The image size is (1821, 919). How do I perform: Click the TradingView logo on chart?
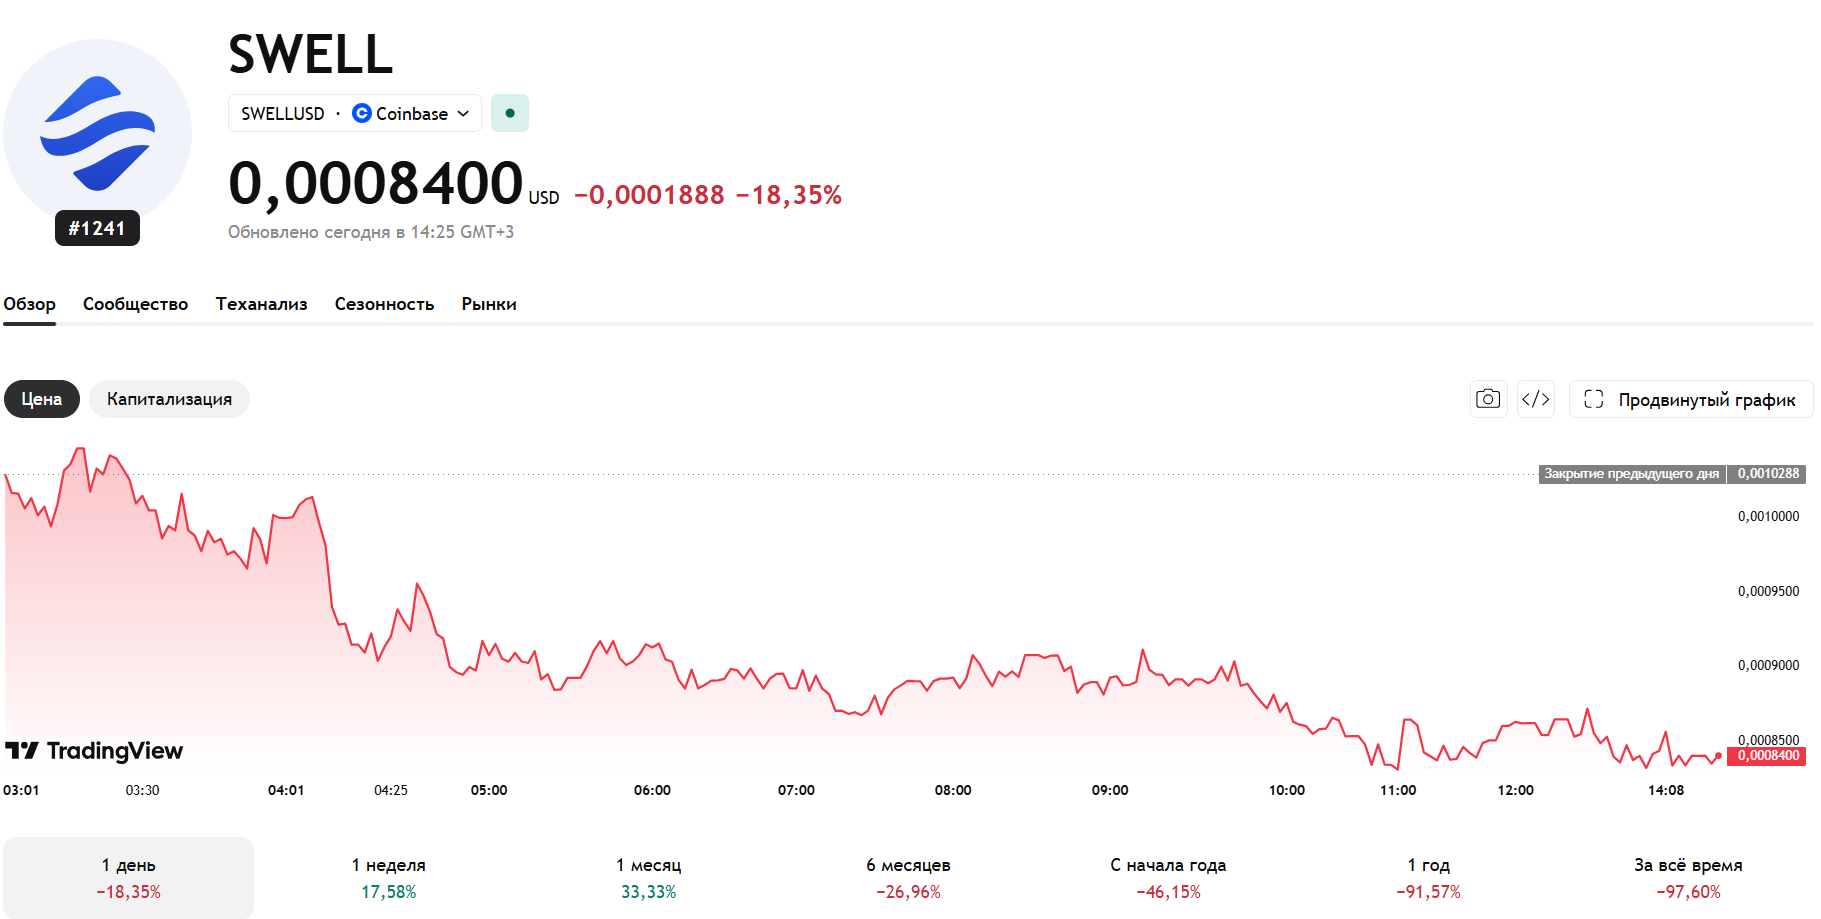[94, 751]
